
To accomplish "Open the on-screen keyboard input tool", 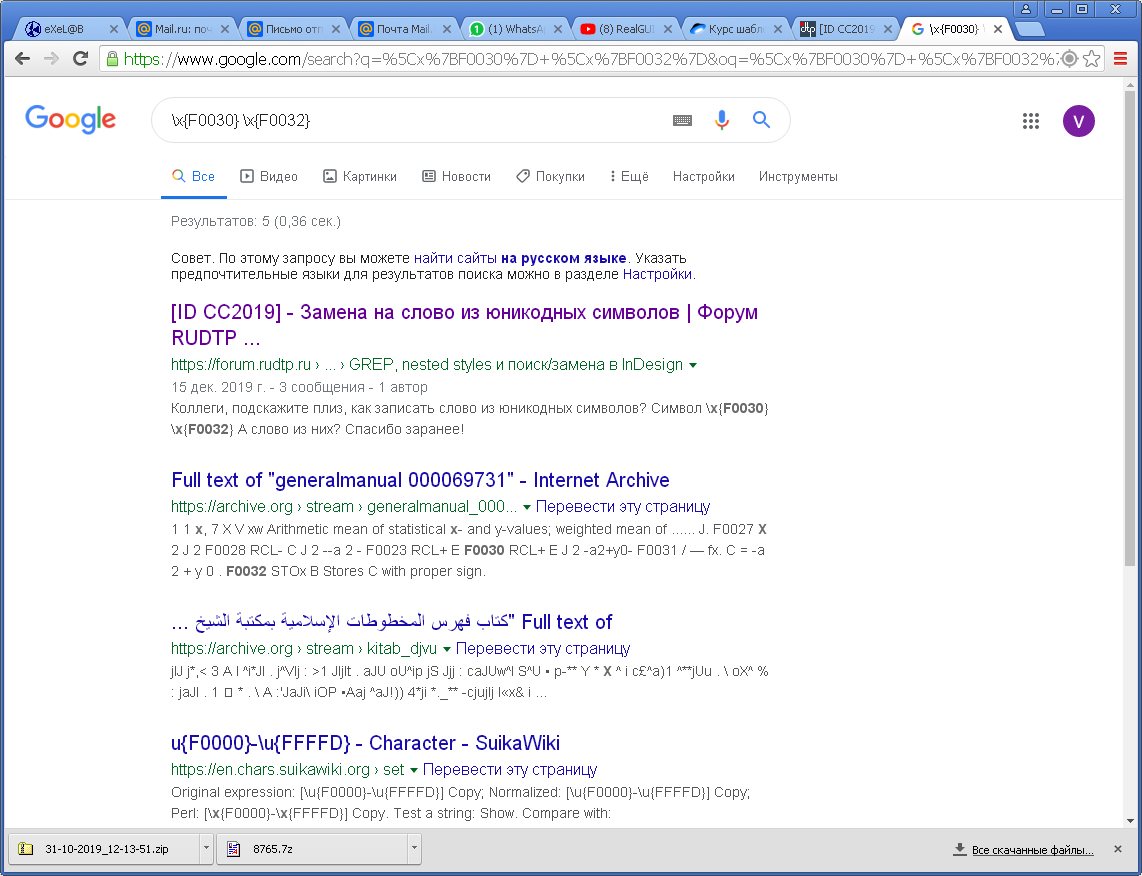I will [682, 120].
